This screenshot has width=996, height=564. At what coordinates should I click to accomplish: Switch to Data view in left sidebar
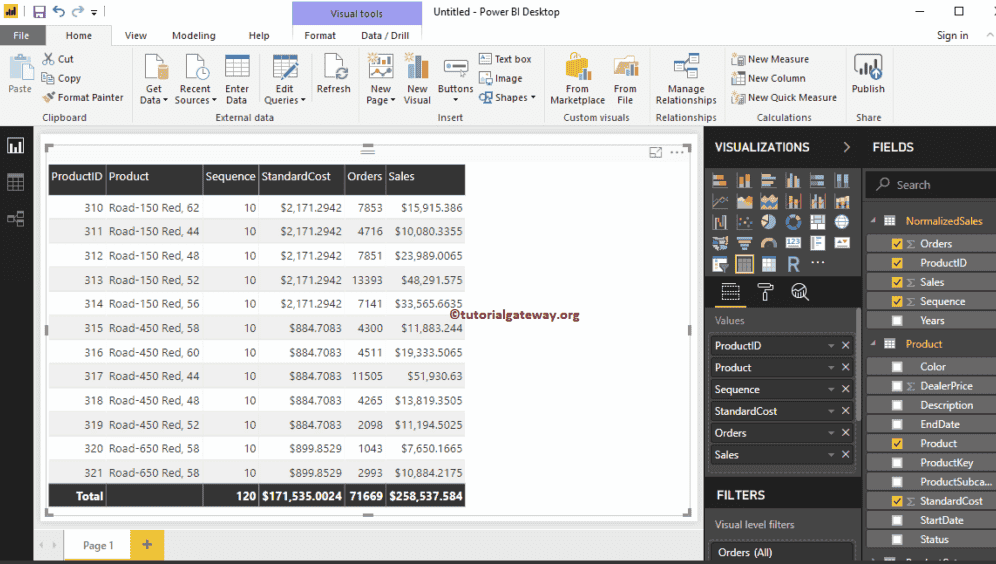(15, 182)
